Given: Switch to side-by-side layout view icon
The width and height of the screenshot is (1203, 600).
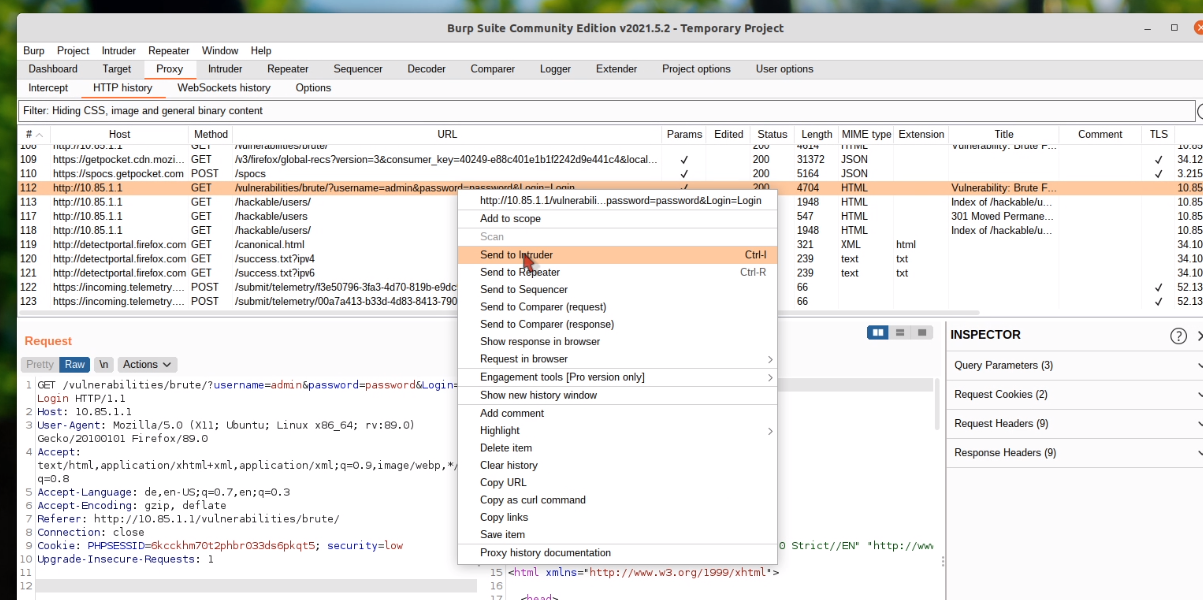Looking at the screenshot, I should 878,333.
